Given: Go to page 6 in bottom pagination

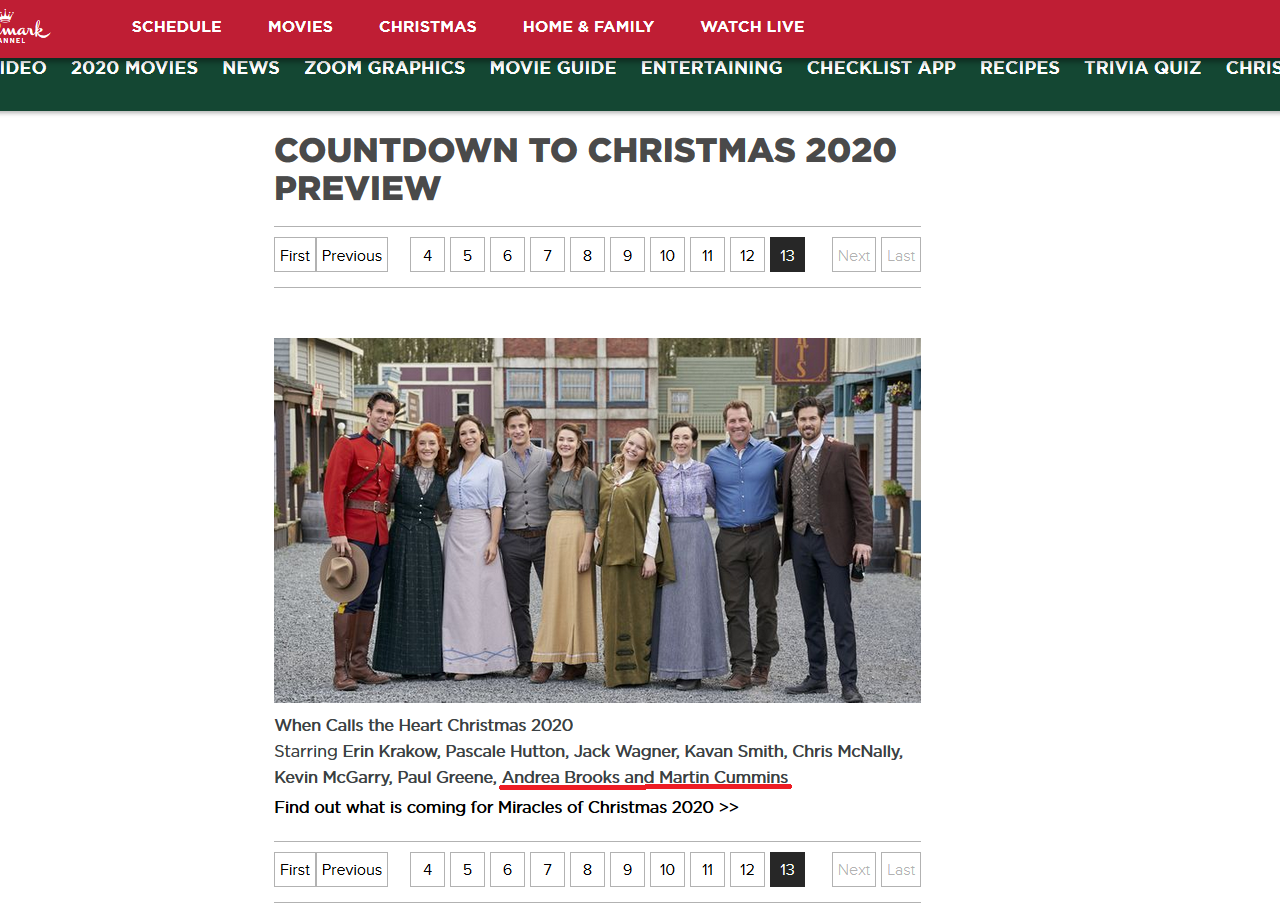Looking at the screenshot, I should [507, 869].
